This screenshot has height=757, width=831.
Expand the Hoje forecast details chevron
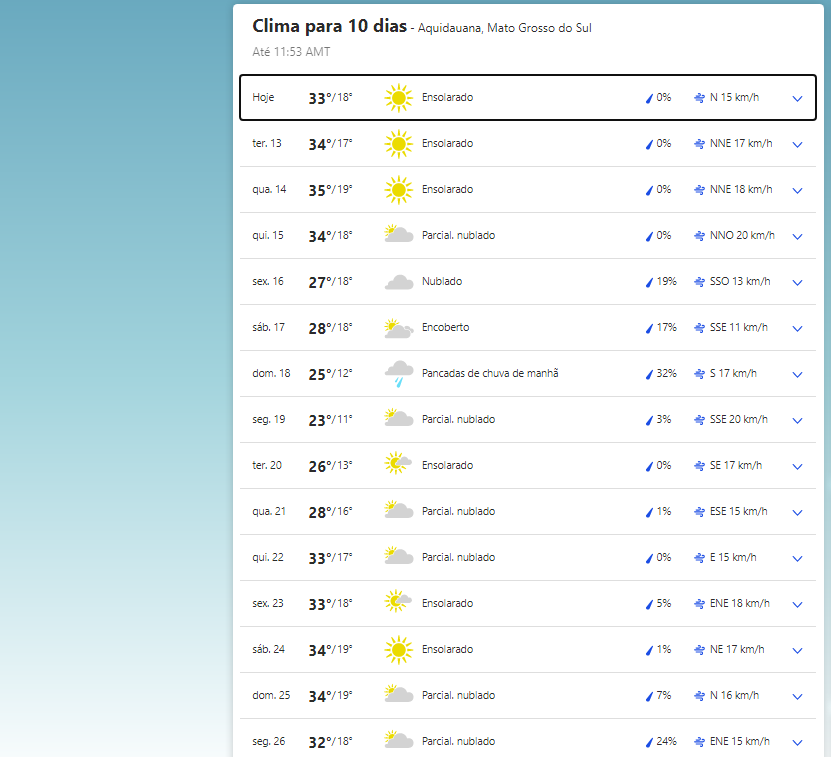click(x=797, y=98)
